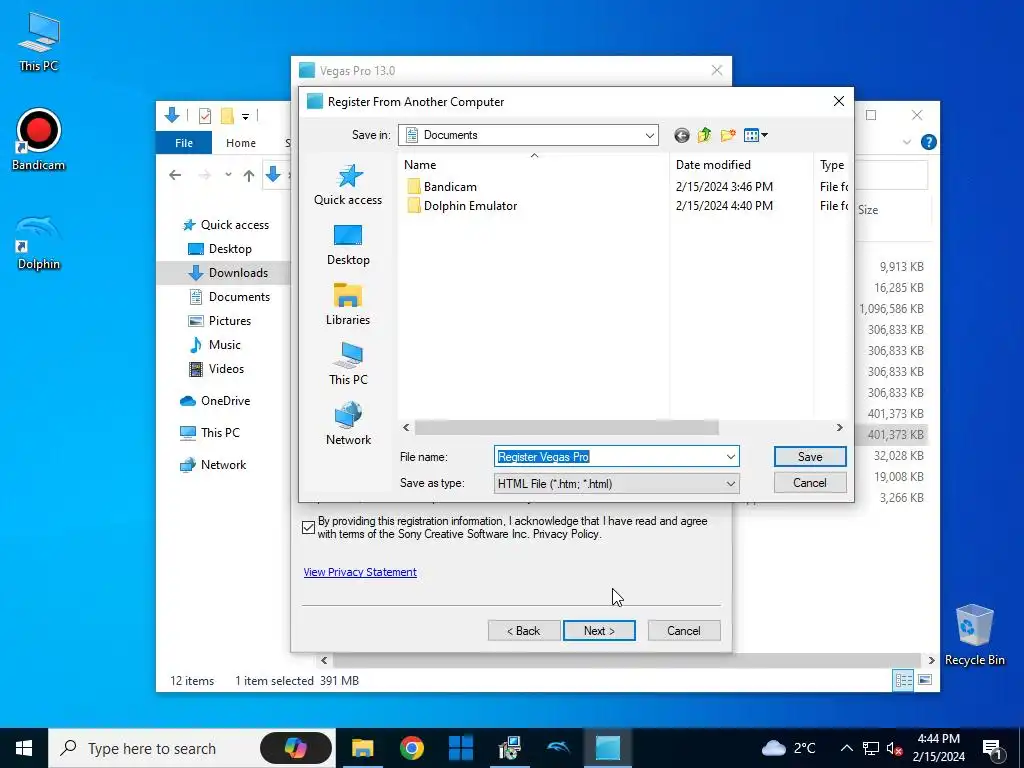Select Pictures in Explorer navigation pane

click(219, 321)
